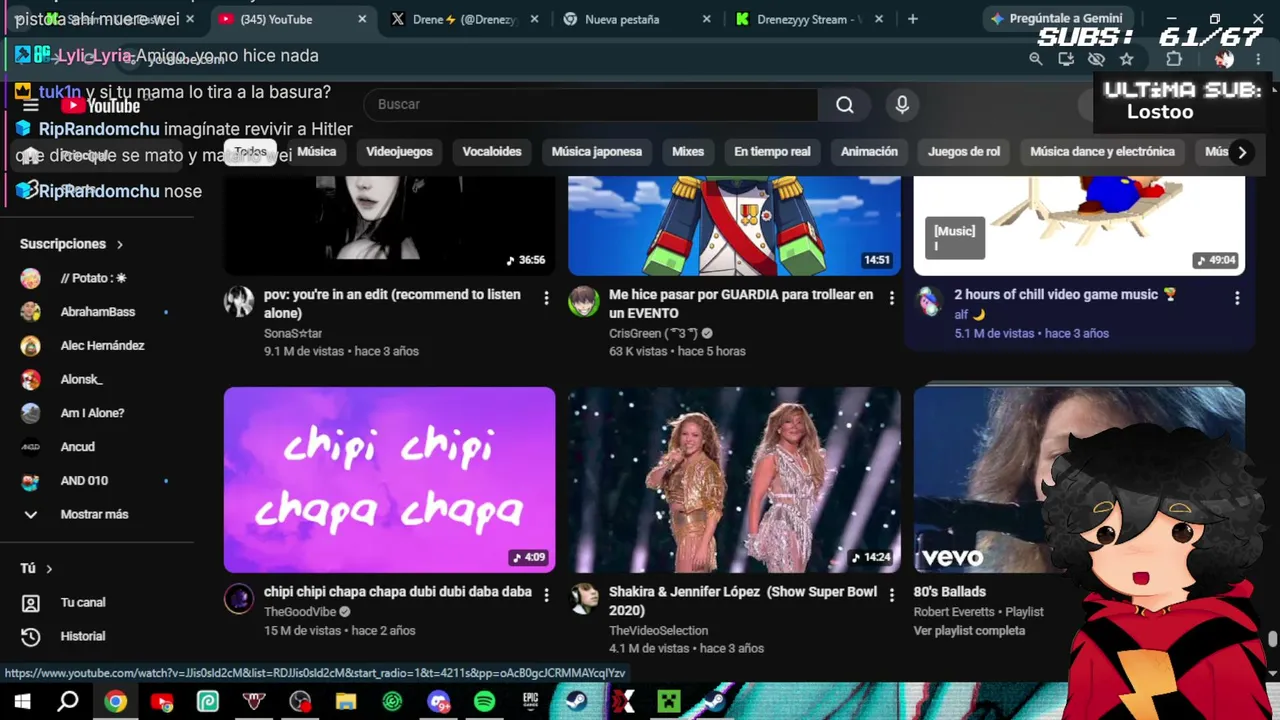Image resolution: width=1280 pixels, height=720 pixels.
Task: Open Ver playlist completa link
Action: coord(969,630)
